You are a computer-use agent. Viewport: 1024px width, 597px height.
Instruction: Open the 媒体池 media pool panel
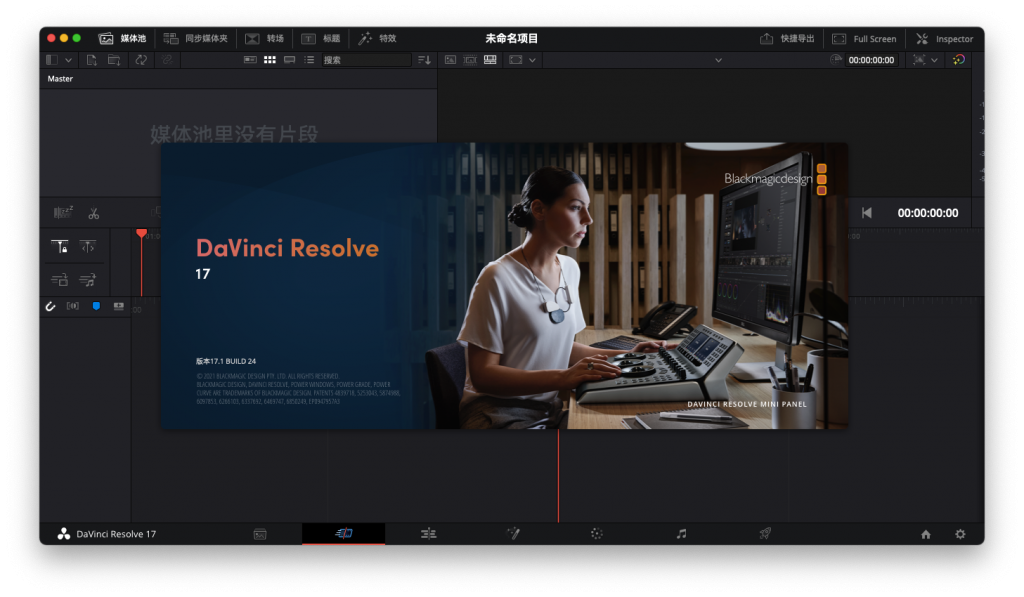point(122,39)
